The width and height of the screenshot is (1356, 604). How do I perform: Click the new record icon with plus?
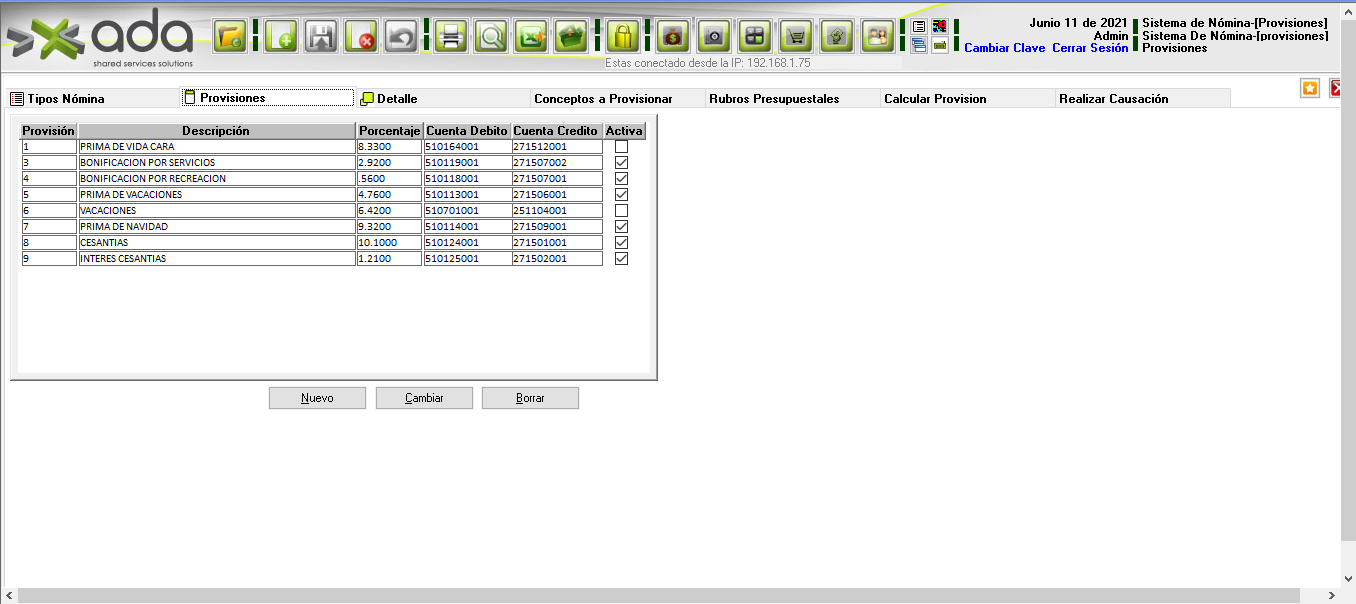281,37
